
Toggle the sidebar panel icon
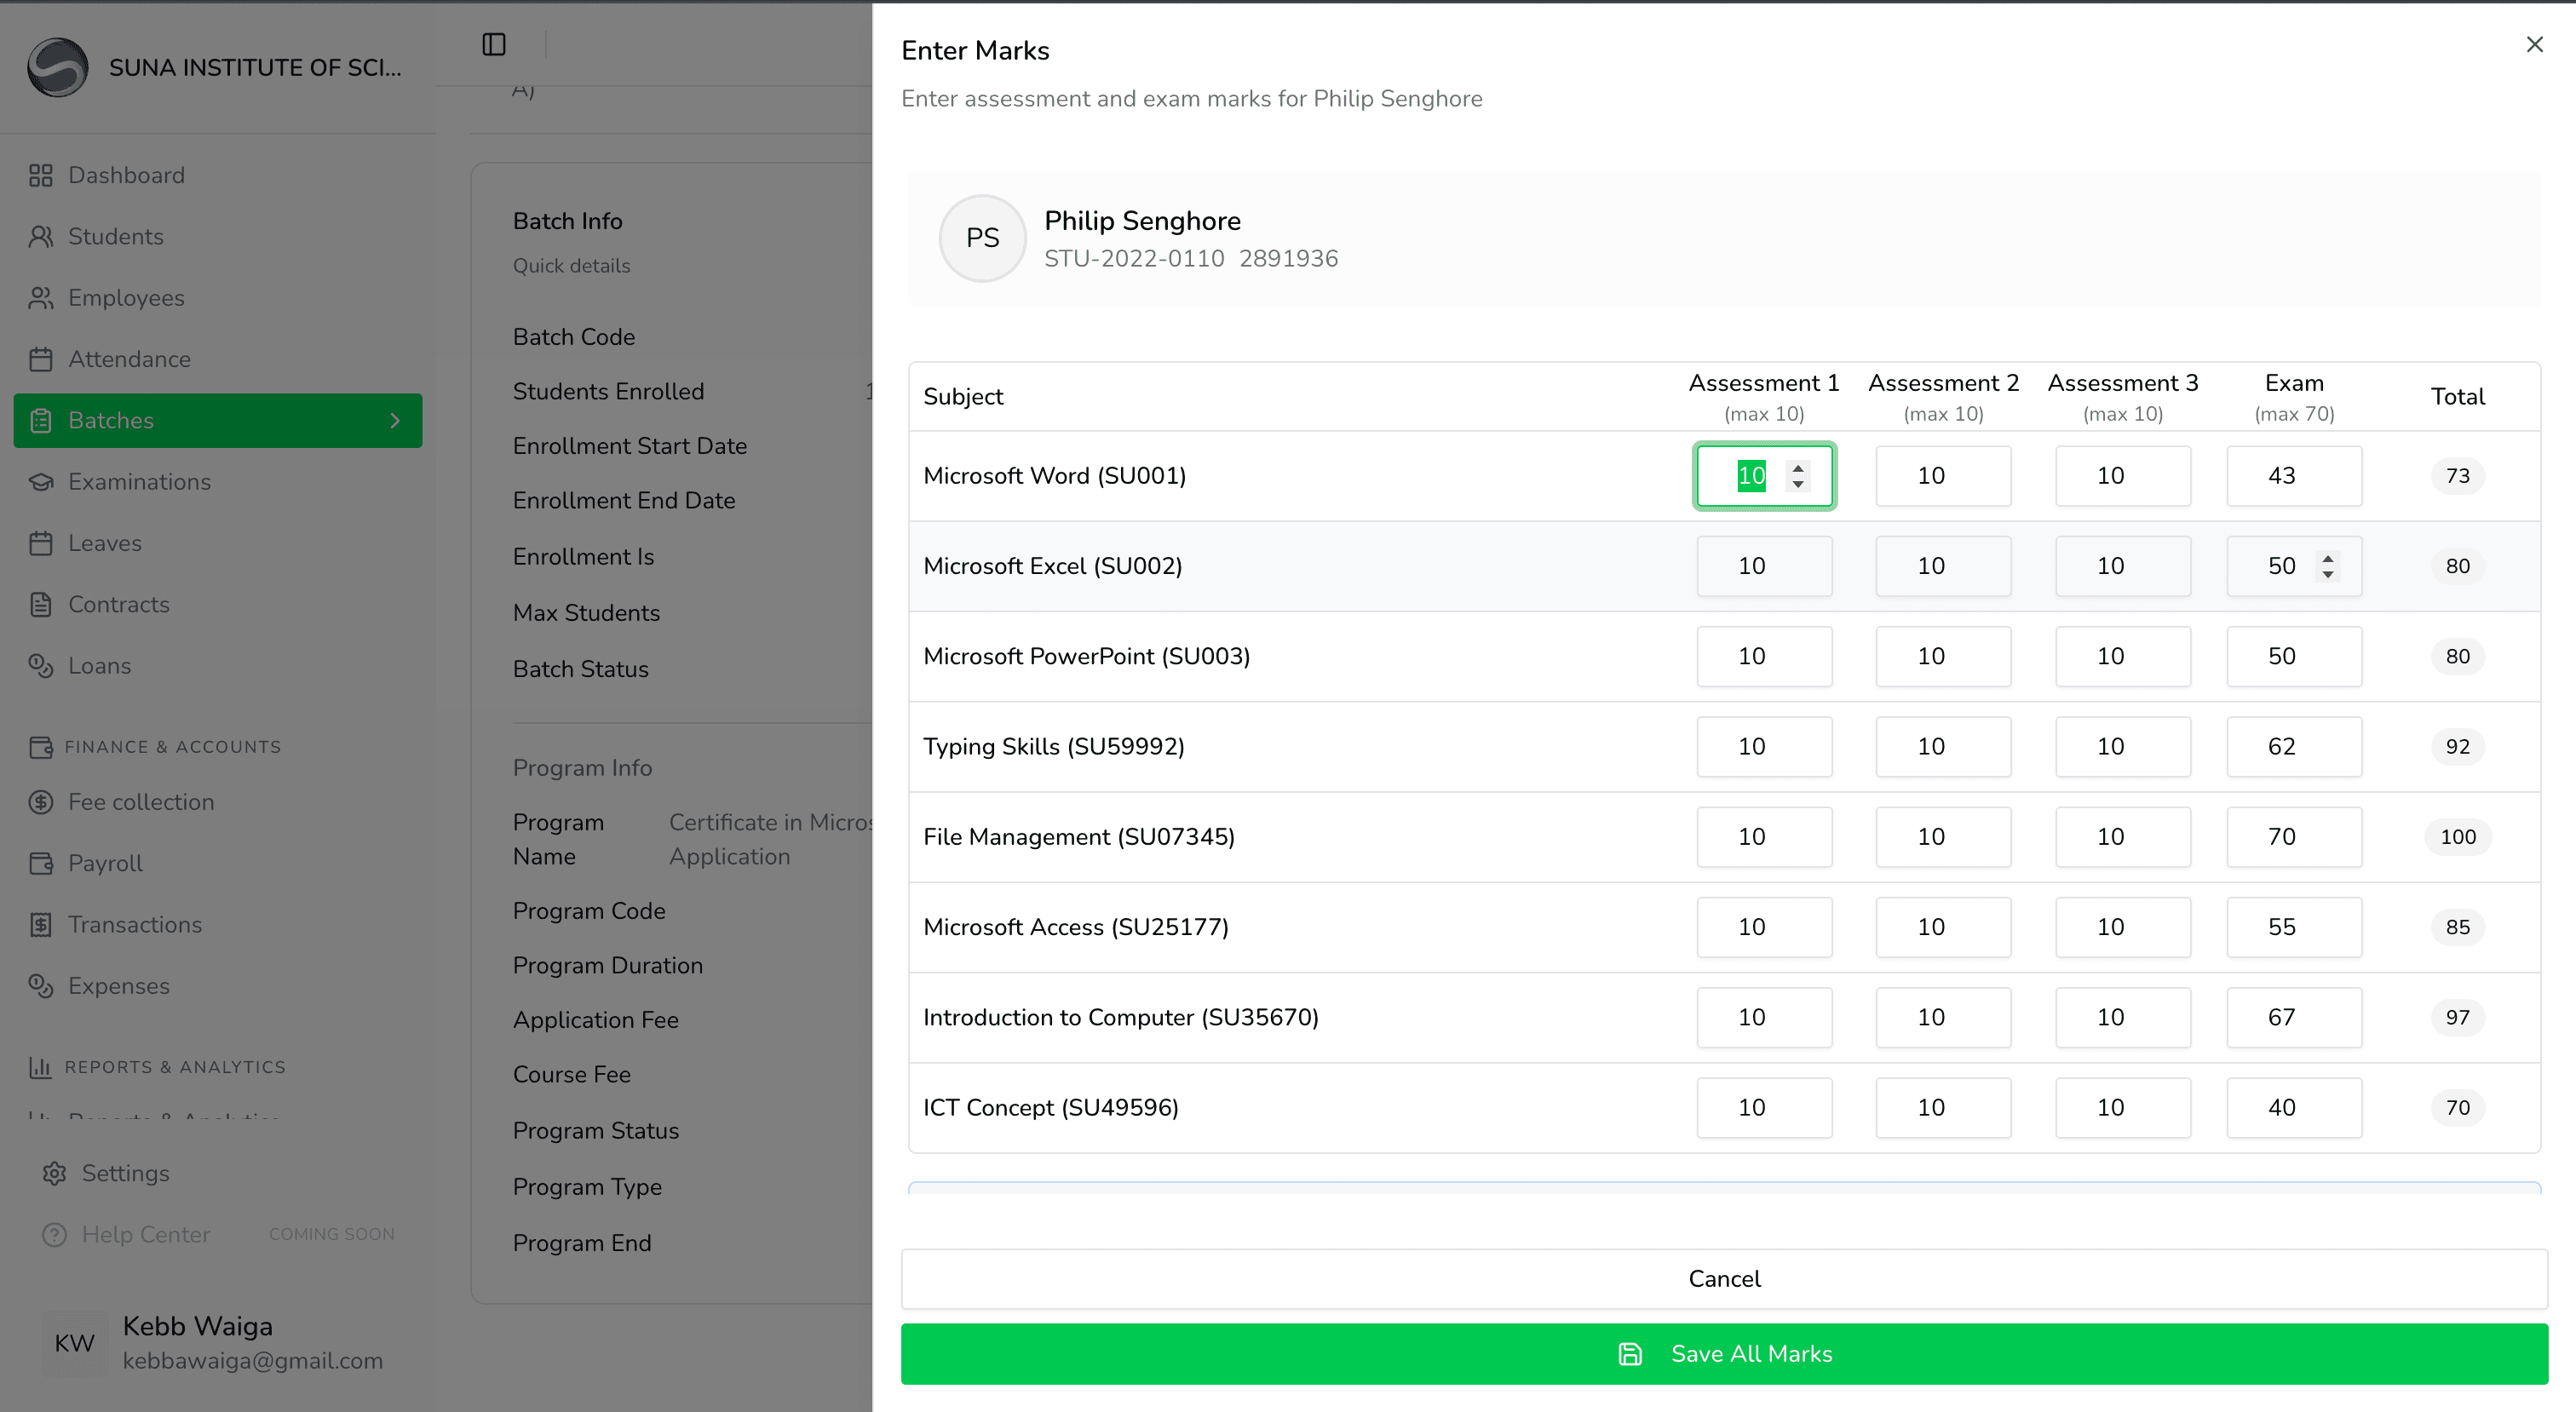point(493,44)
